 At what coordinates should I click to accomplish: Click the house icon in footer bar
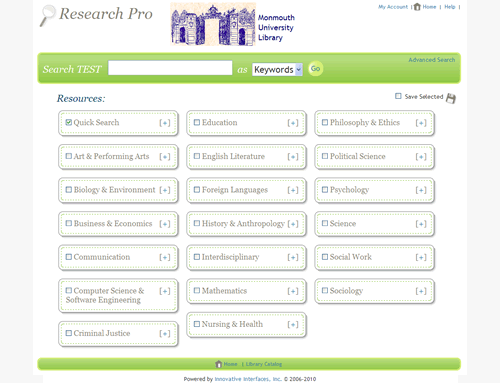point(219,364)
